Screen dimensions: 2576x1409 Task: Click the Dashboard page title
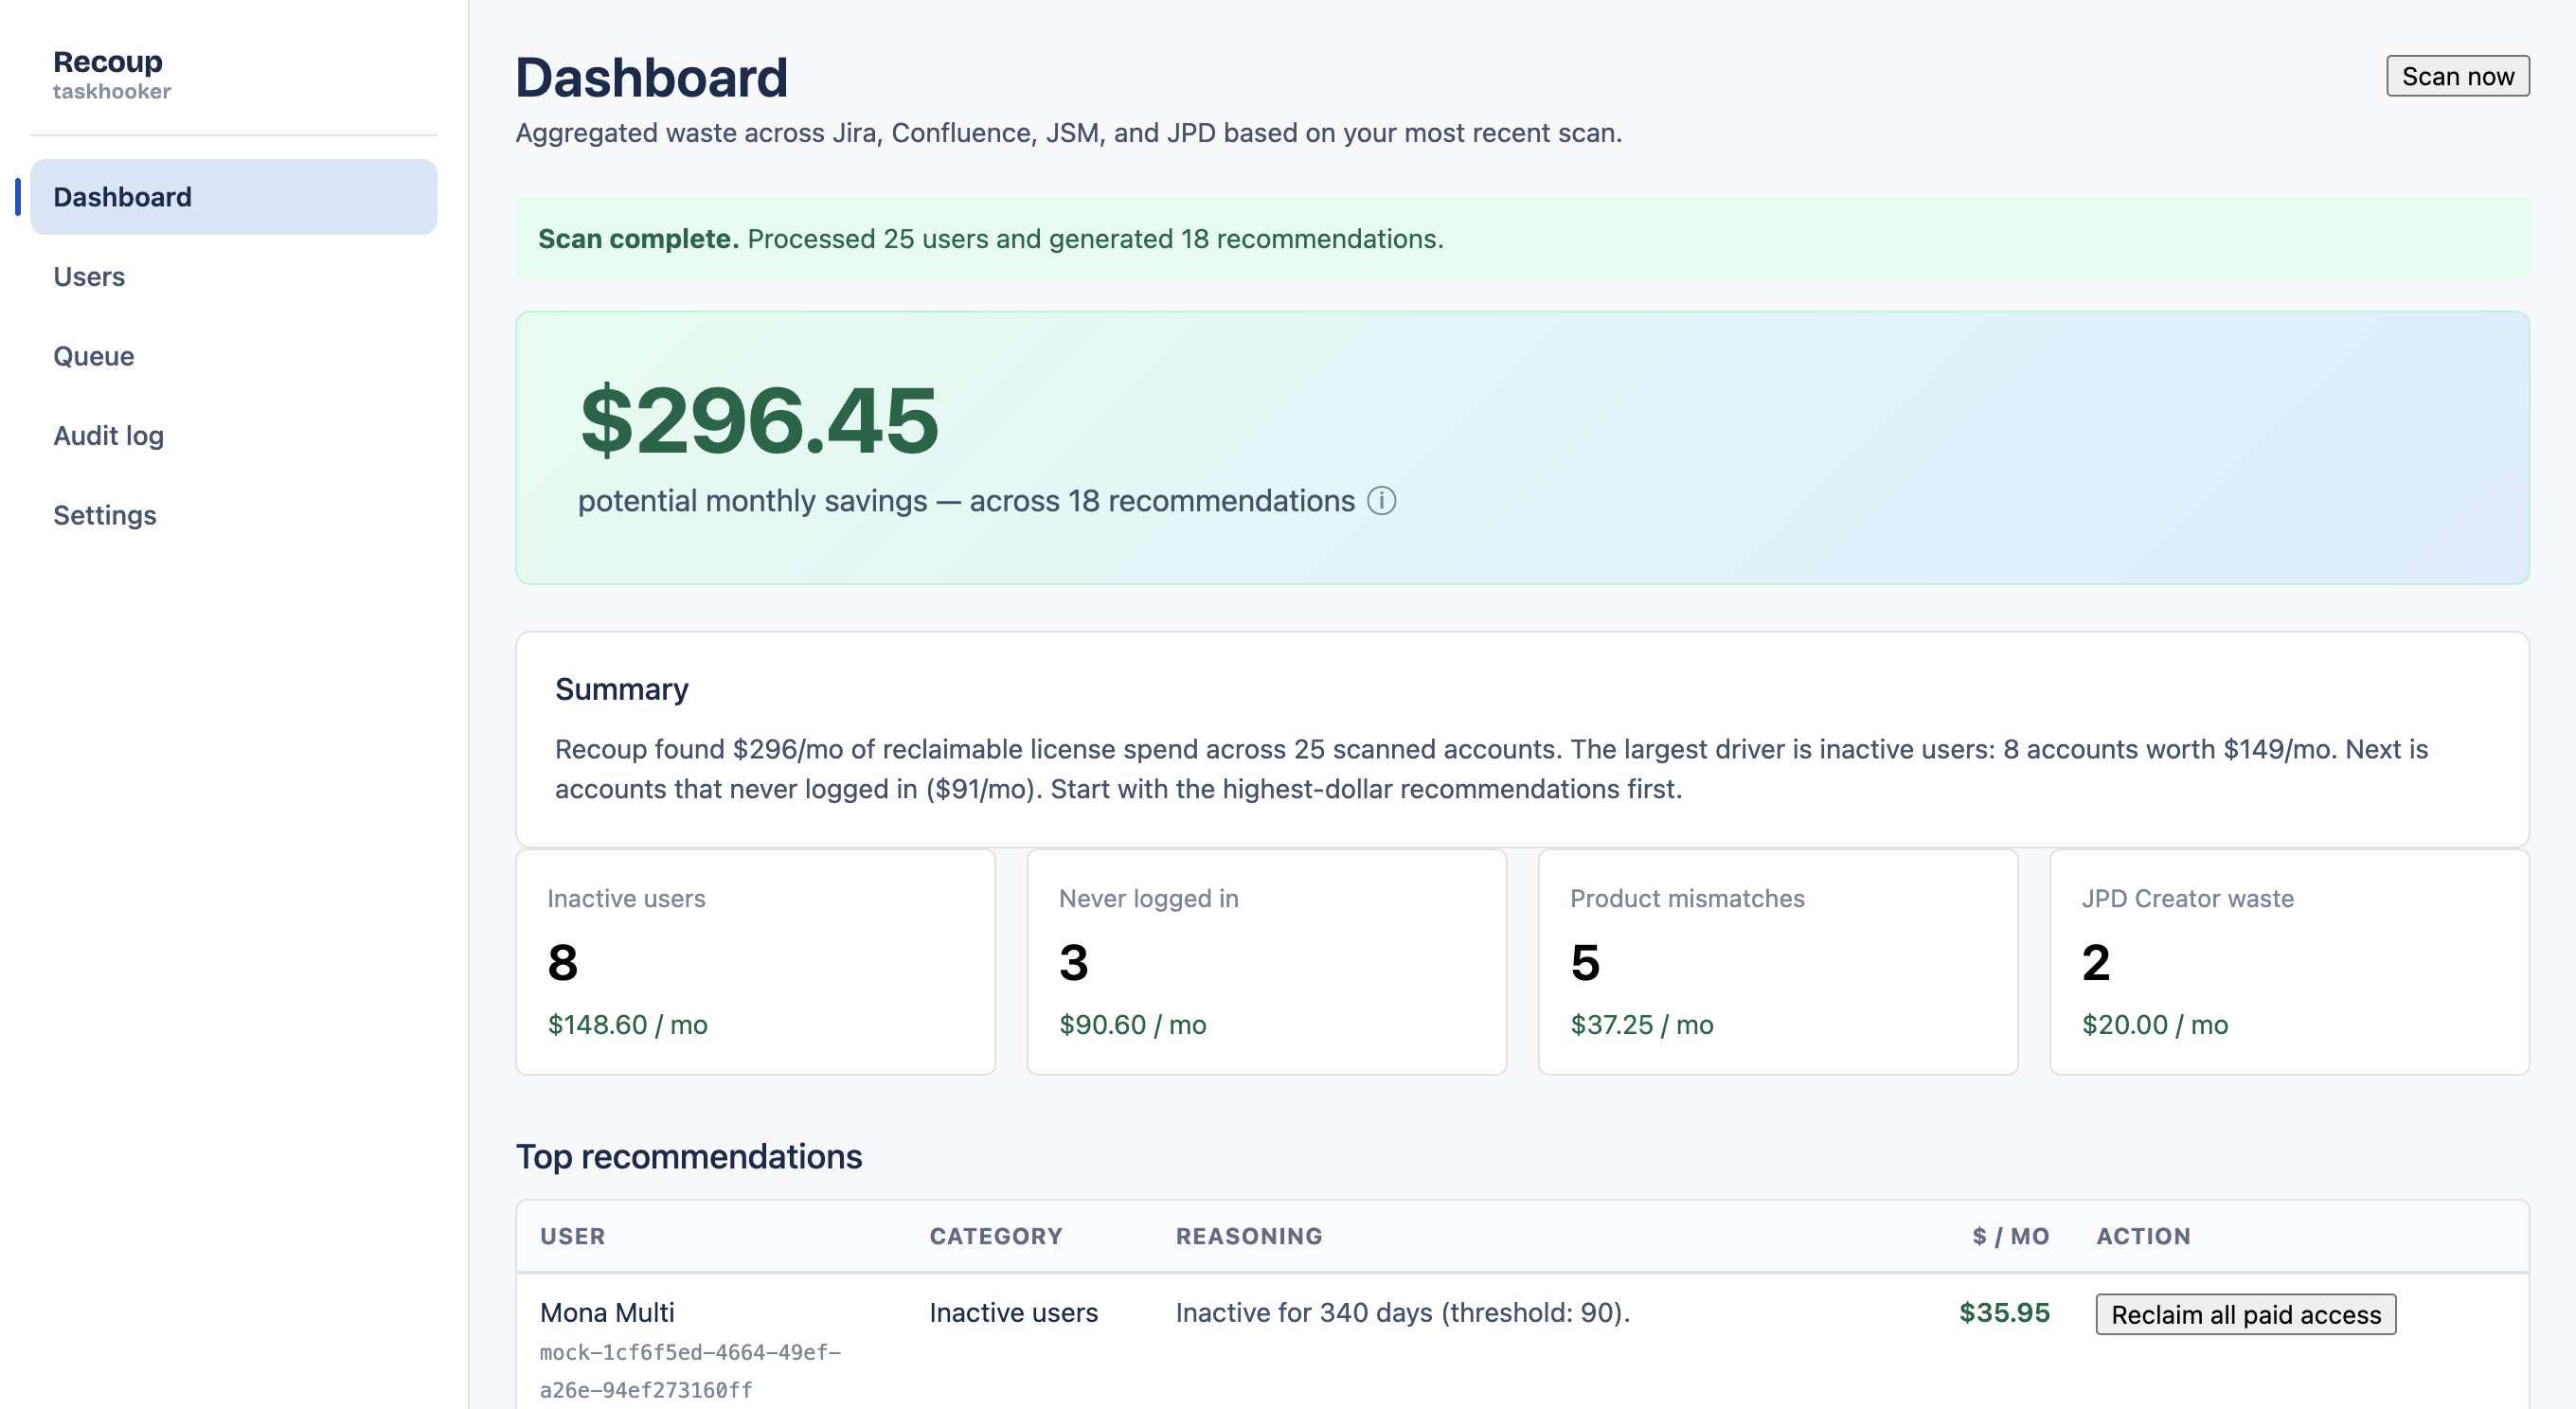pos(651,78)
